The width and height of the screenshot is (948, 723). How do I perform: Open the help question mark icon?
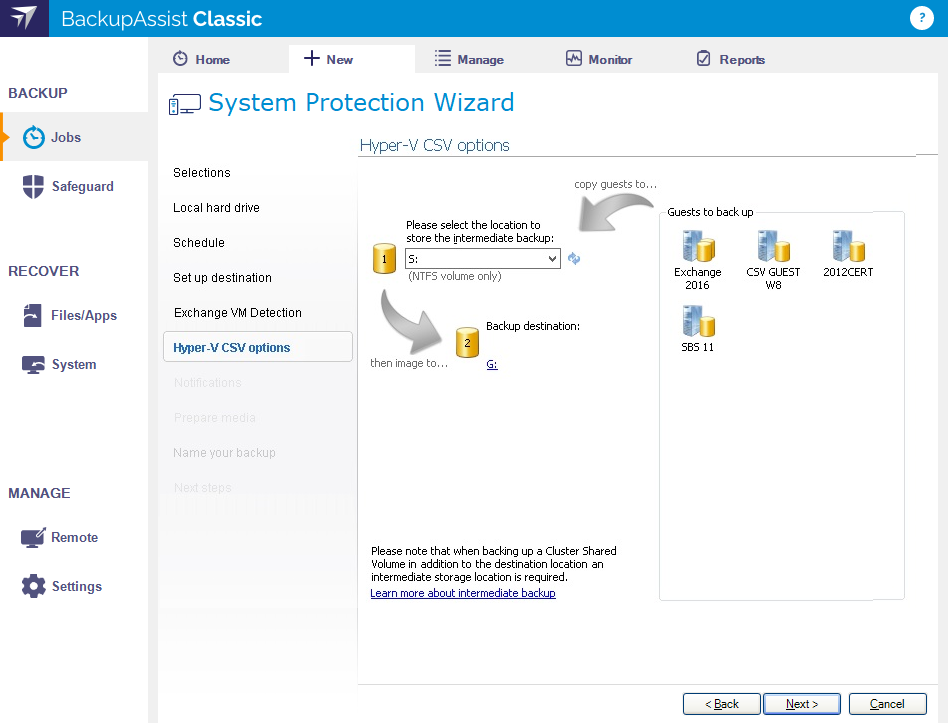pos(921,18)
